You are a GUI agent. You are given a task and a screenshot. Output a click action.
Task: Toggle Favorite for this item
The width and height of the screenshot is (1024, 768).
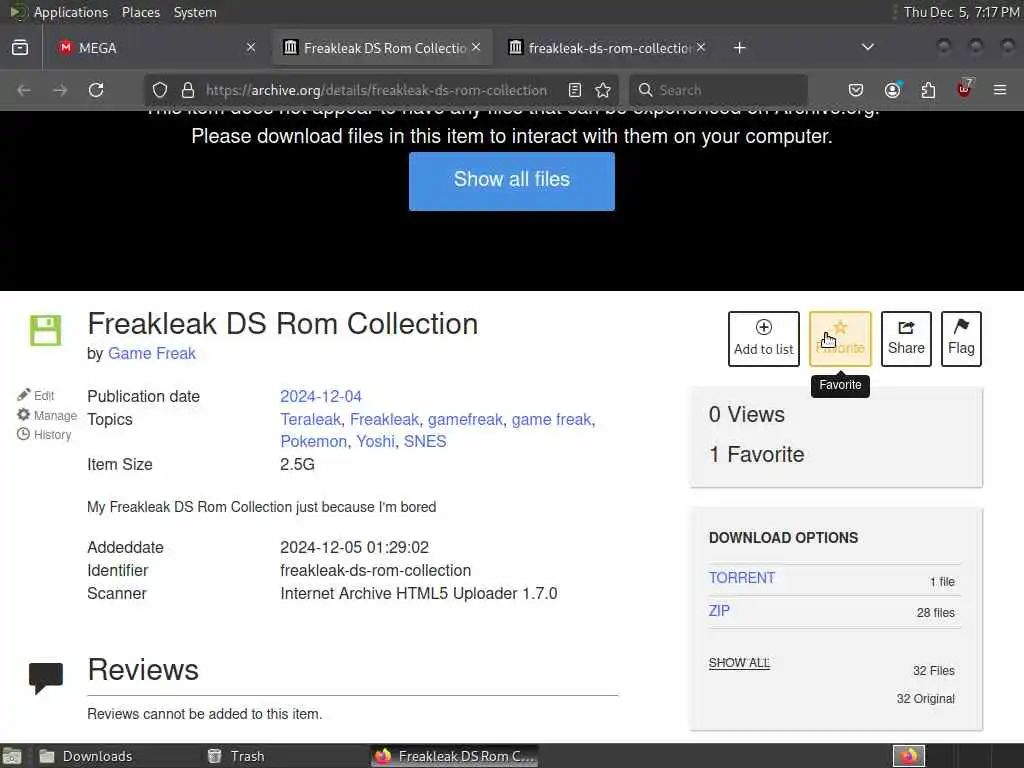840,339
